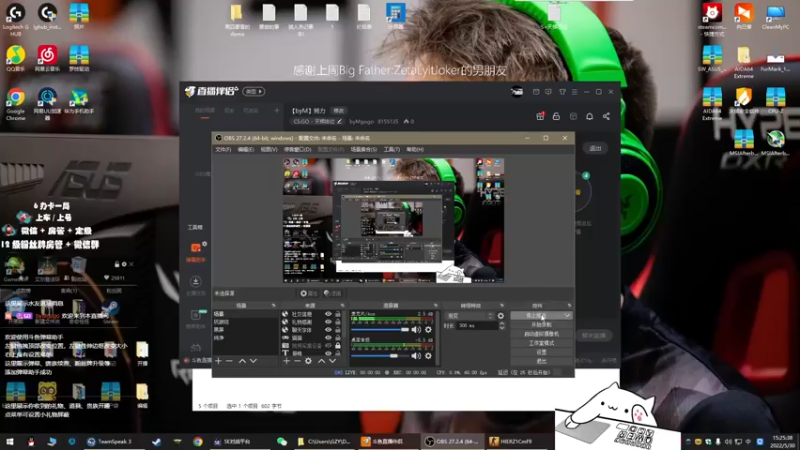Image resolution: width=800 pixels, height=450 pixels.
Task: Open the 渐变 transition type dropdown
Action: [x=469, y=316]
